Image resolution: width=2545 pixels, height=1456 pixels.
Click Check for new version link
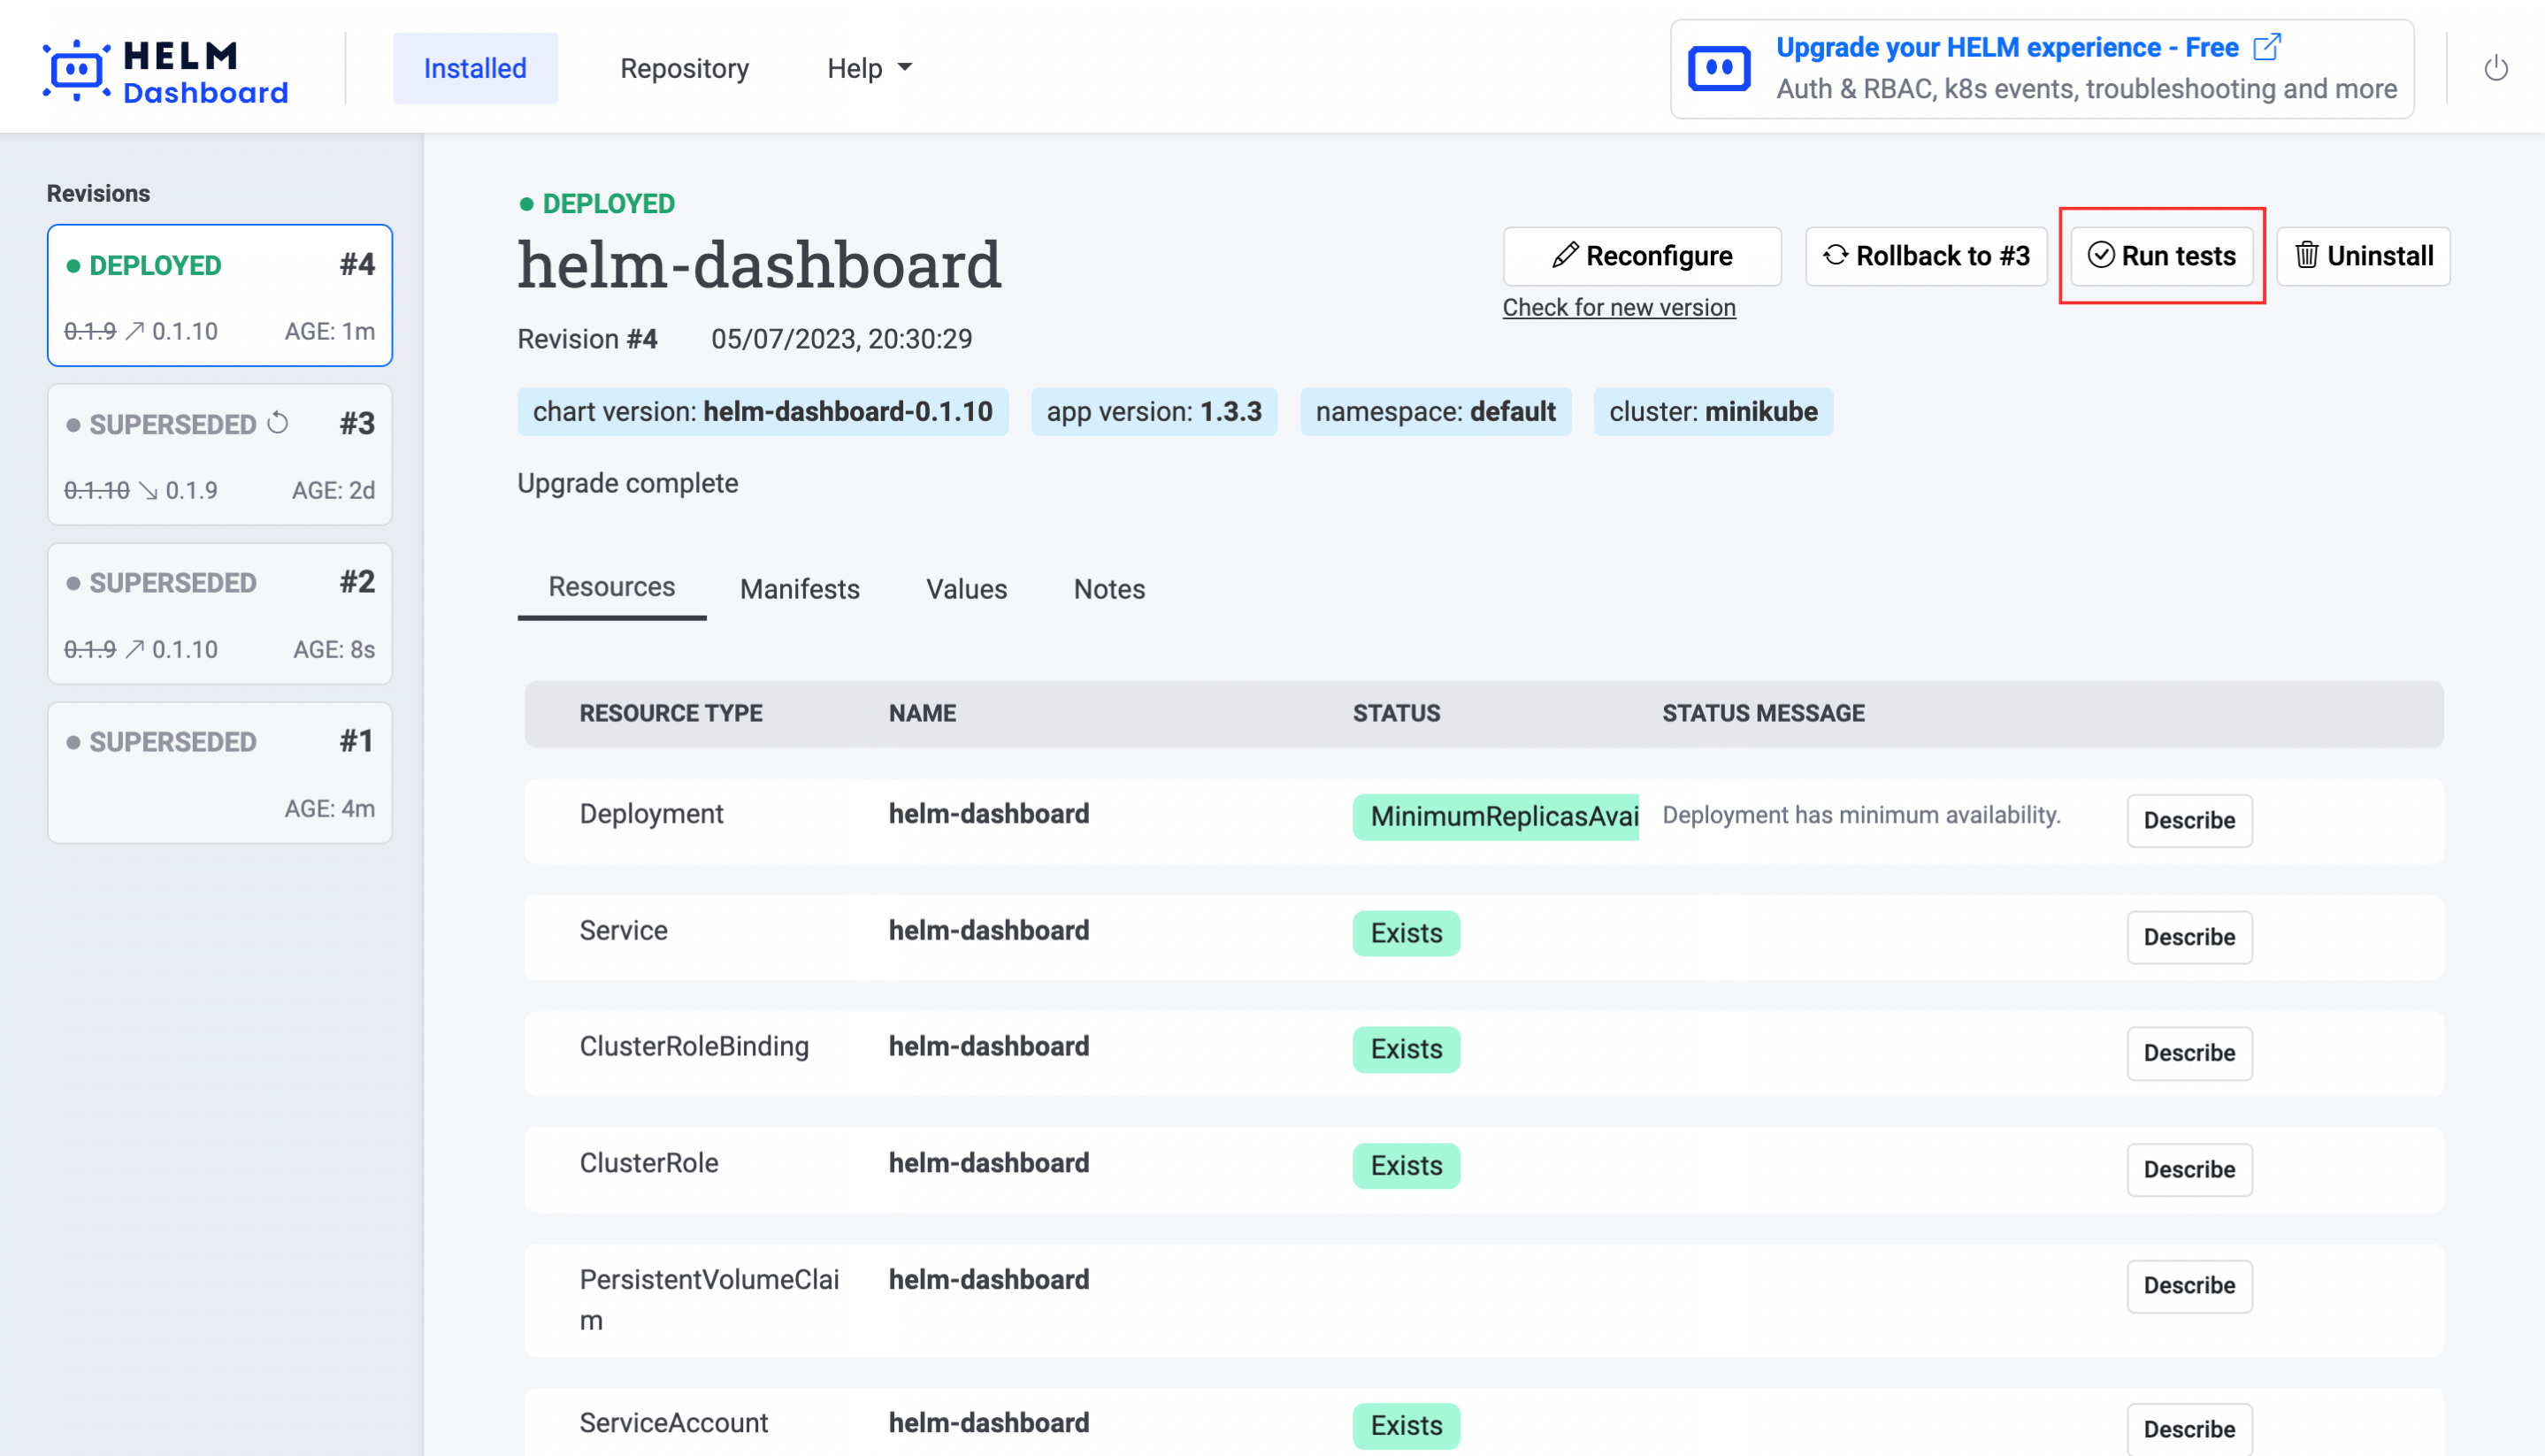pyautogui.click(x=1618, y=307)
